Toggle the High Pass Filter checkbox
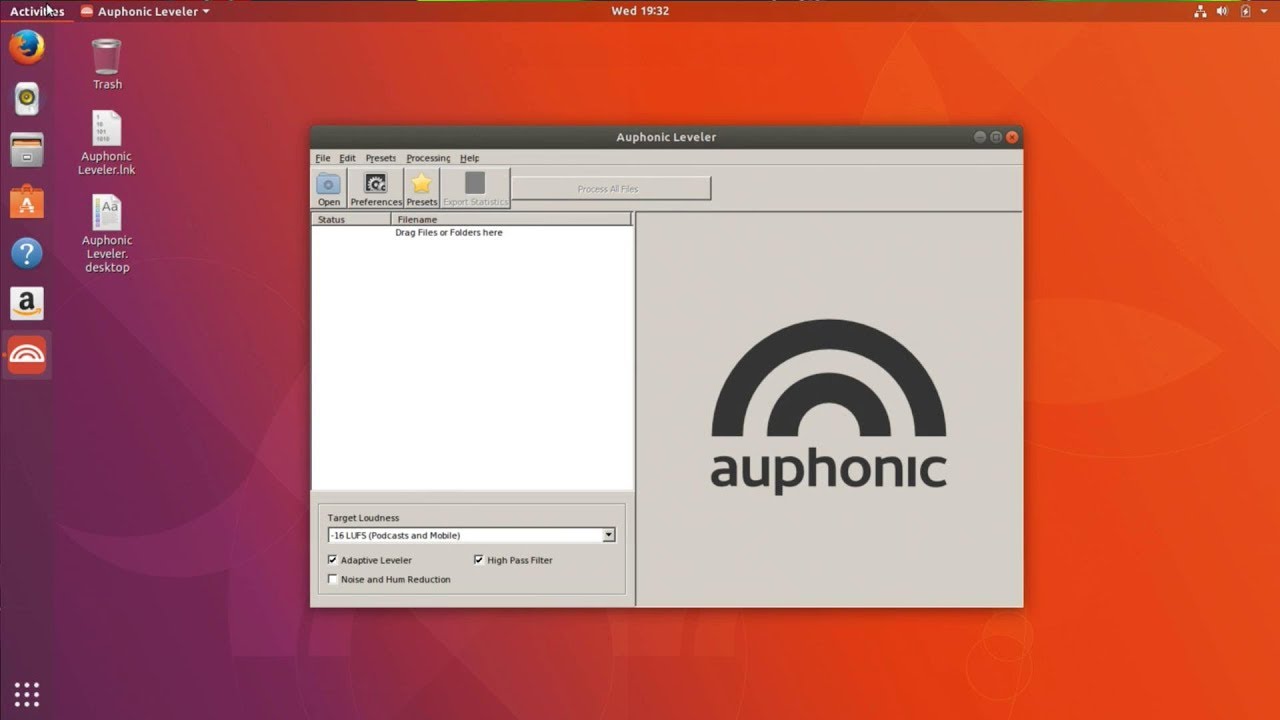1280x720 pixels. [x=479, y=560]
